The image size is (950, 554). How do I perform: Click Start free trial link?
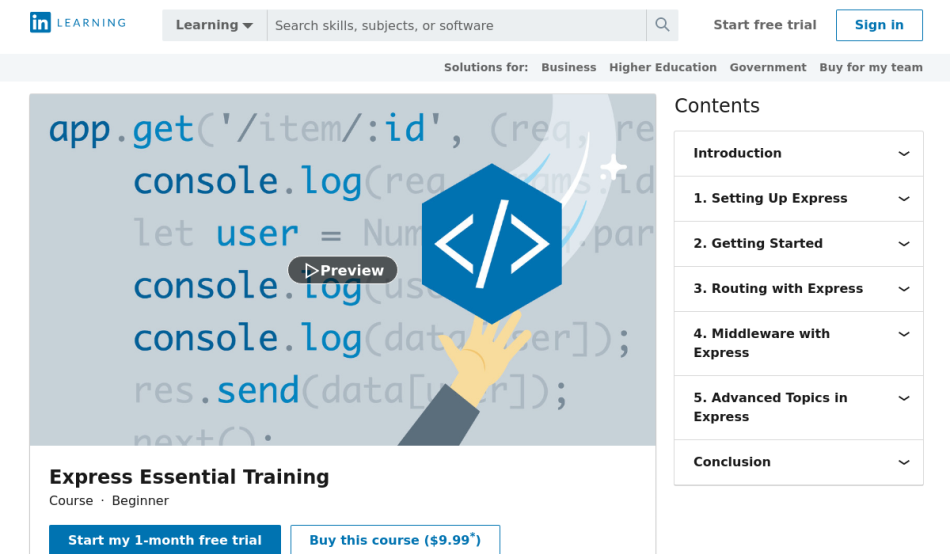765,25
